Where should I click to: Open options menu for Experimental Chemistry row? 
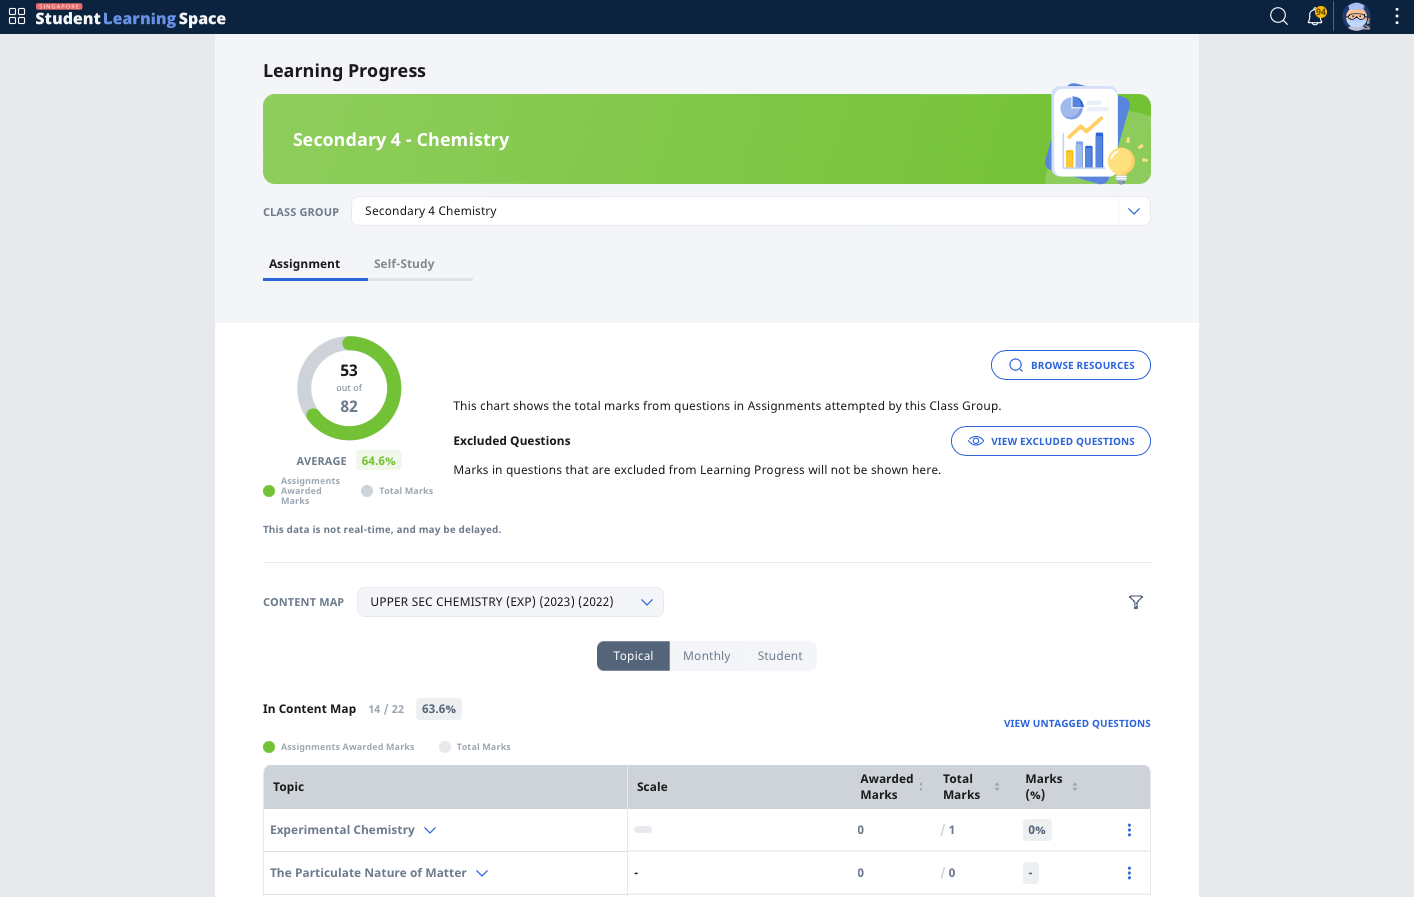[x=1129, y=829]
